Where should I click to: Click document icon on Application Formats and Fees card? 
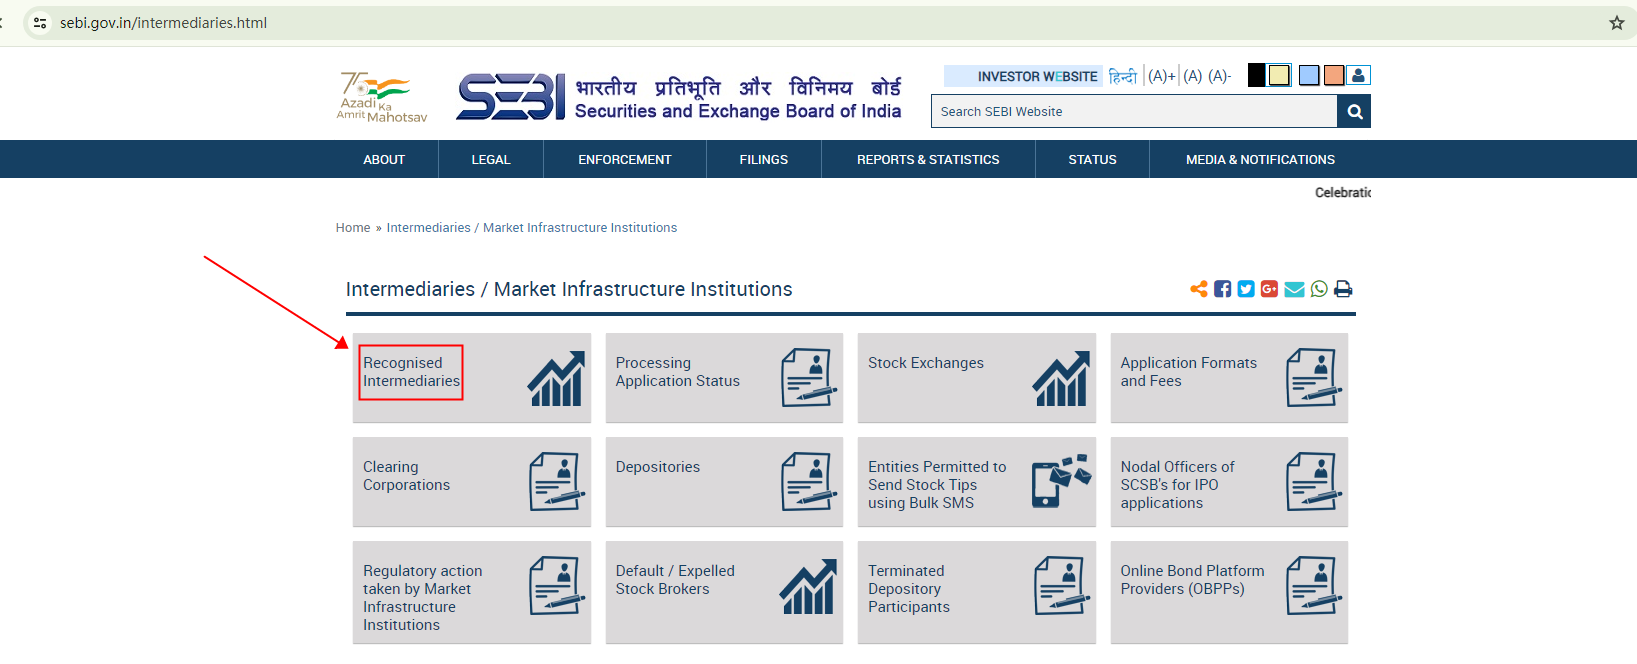[x=1314, y=378]
